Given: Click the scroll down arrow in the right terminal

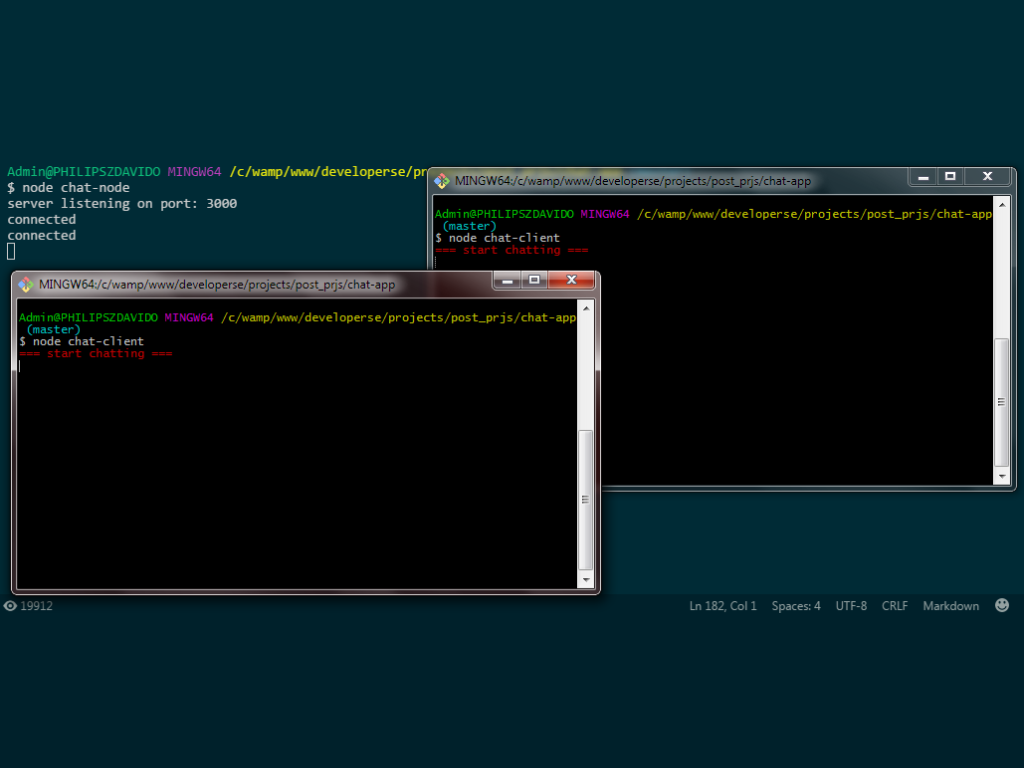Looking at the screenshot, I should [1002, 476].
